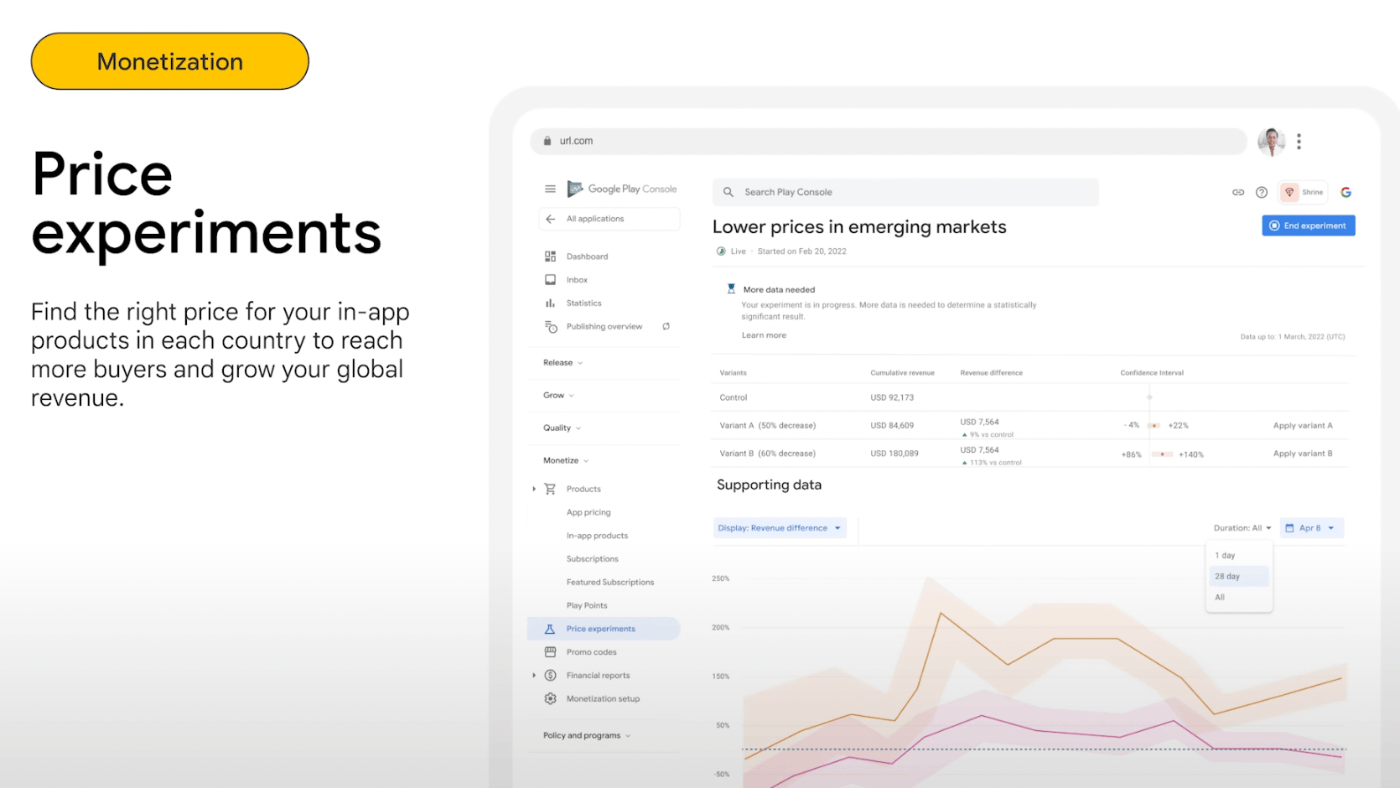Open Monetization setup page

603,699
